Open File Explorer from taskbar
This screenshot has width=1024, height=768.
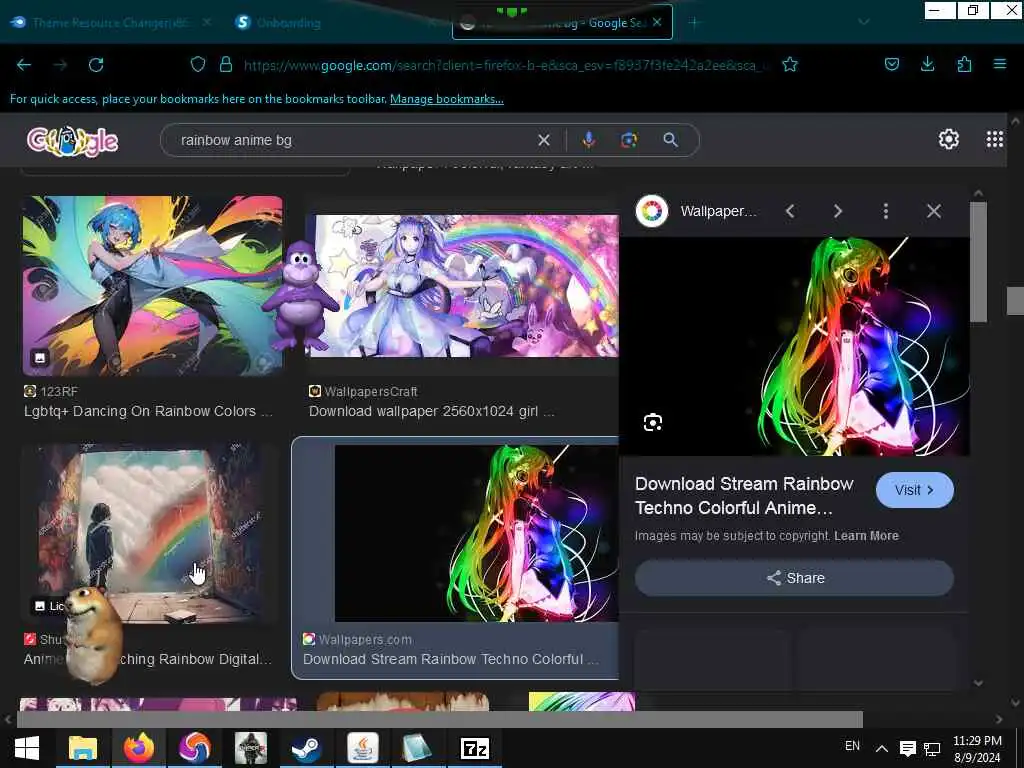tap(83, 748)
